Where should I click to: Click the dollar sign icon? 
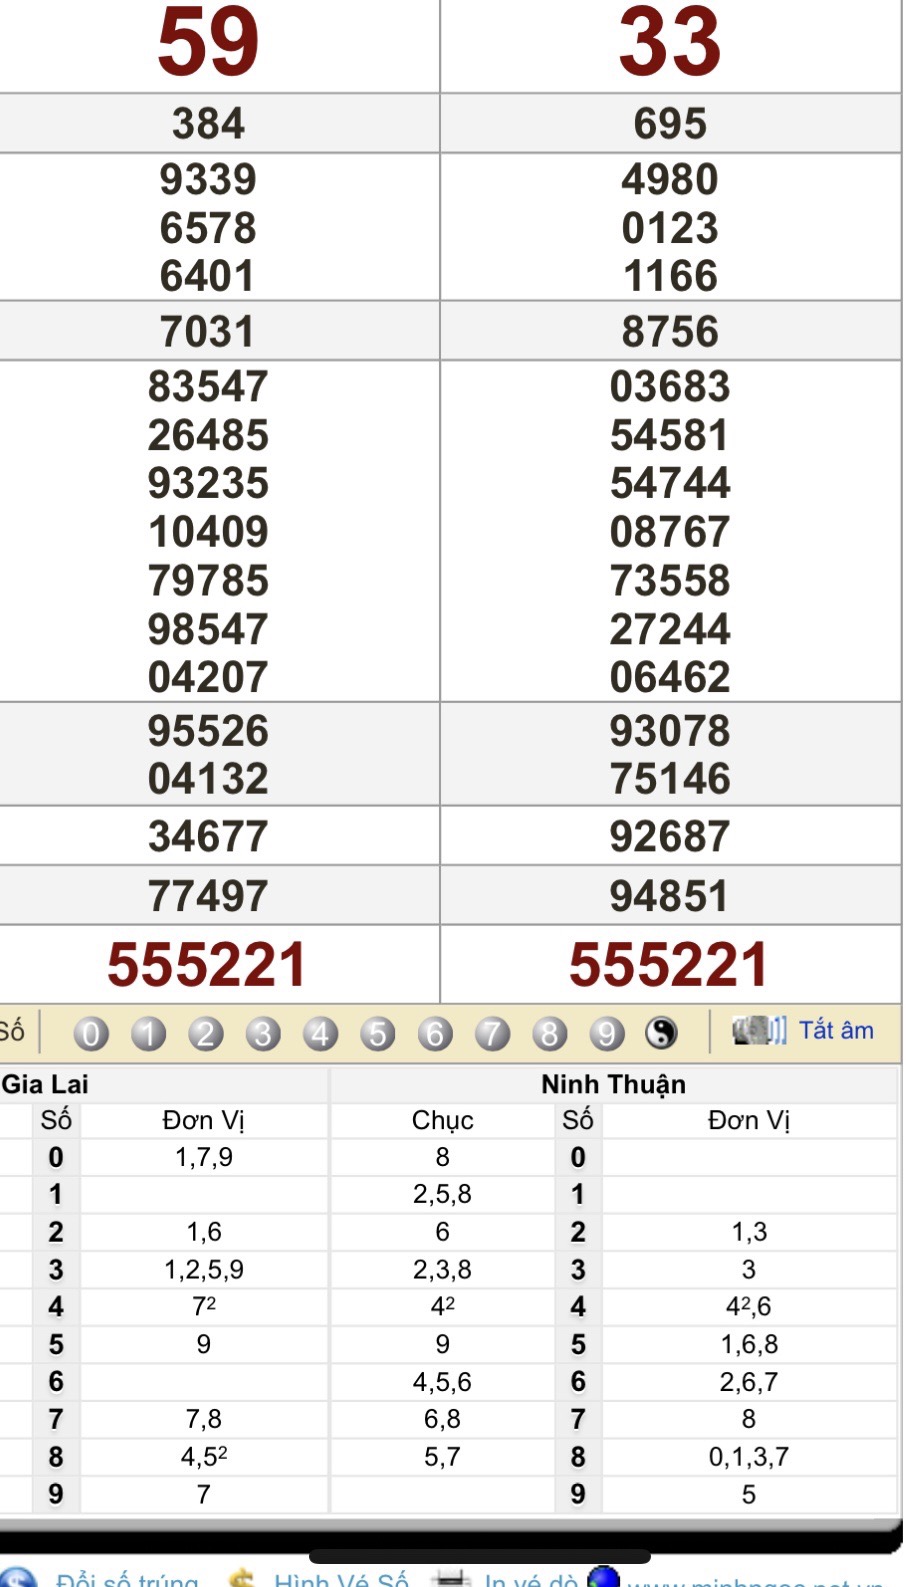tap(241, 1579)
